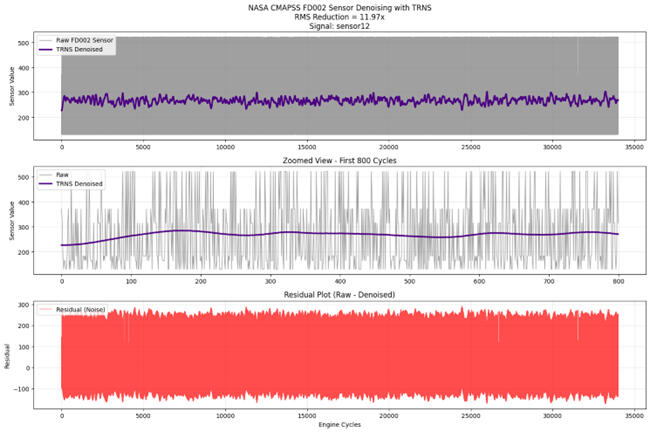The width and height of the screenshot is (650, 432).
Task: Click x-tick '15000' under the top plot
Action: [307, 147]
